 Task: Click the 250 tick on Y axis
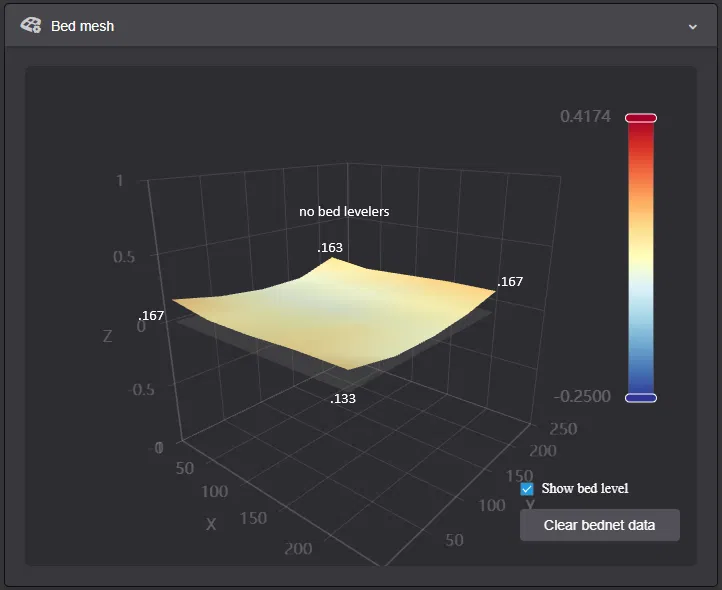point(563,429)
